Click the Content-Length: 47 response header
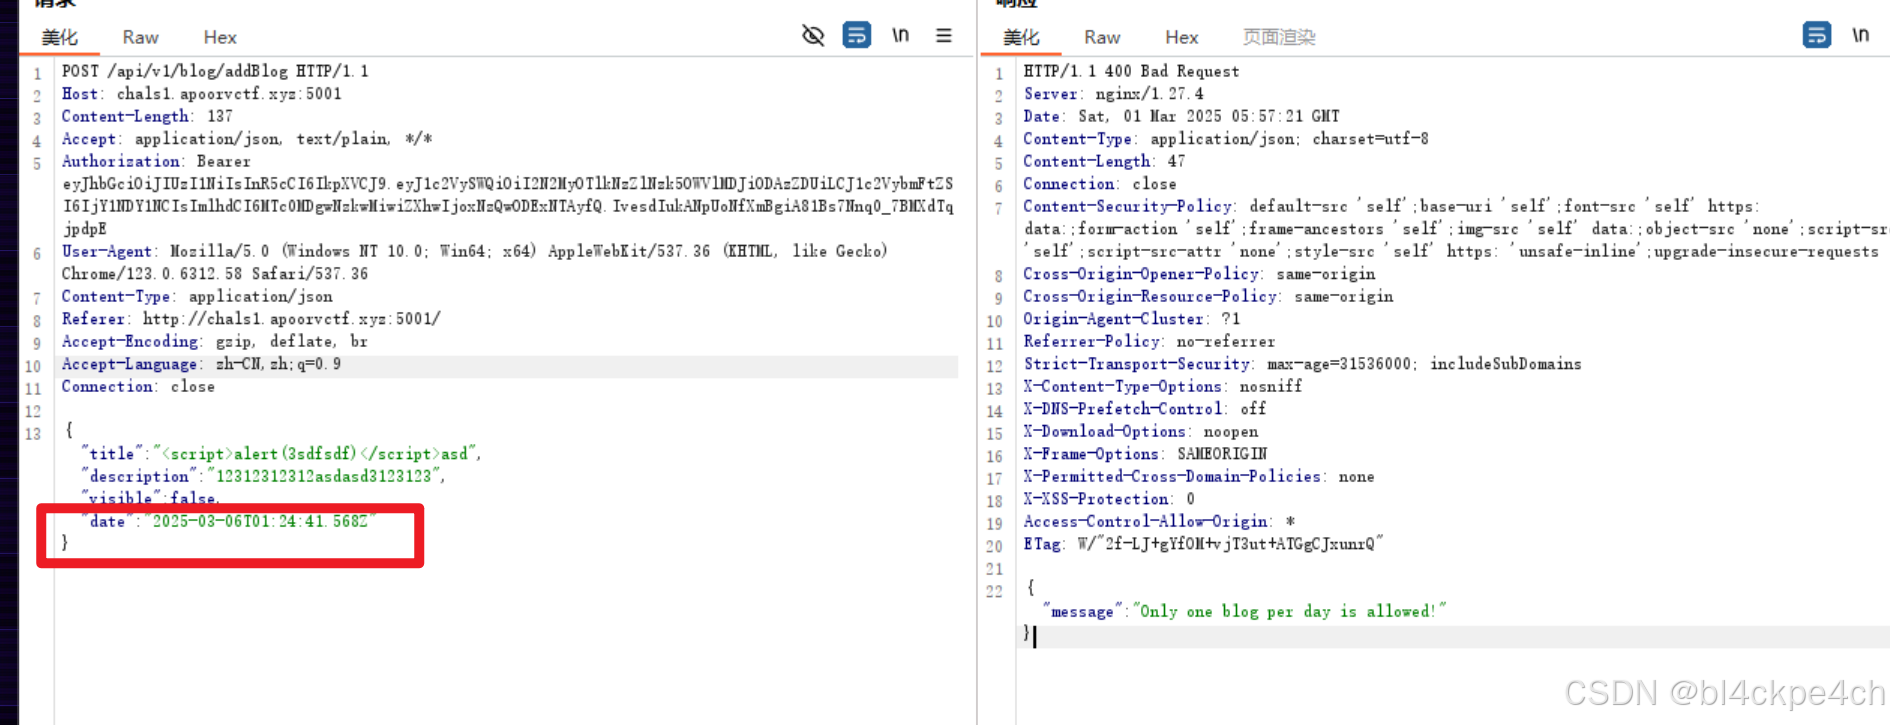 click(x=1104, y=161)
